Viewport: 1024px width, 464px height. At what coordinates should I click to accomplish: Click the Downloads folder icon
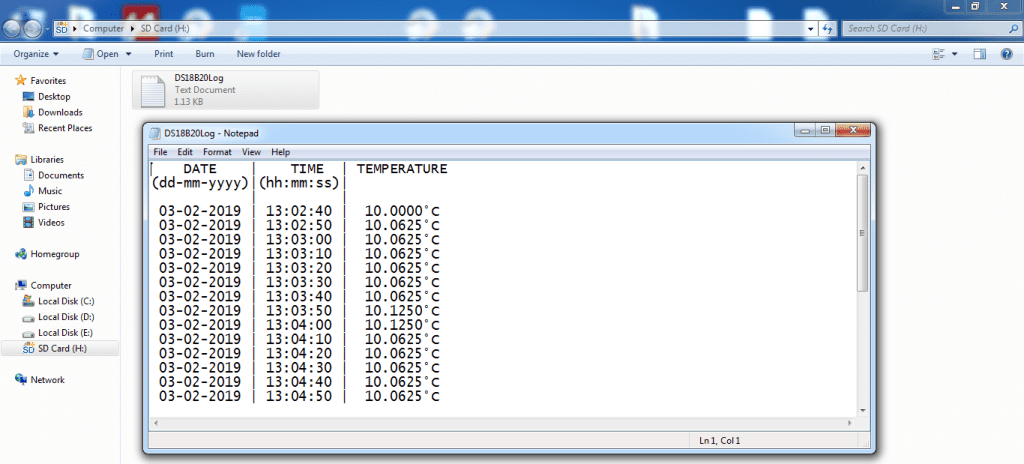tap(28, 112)
